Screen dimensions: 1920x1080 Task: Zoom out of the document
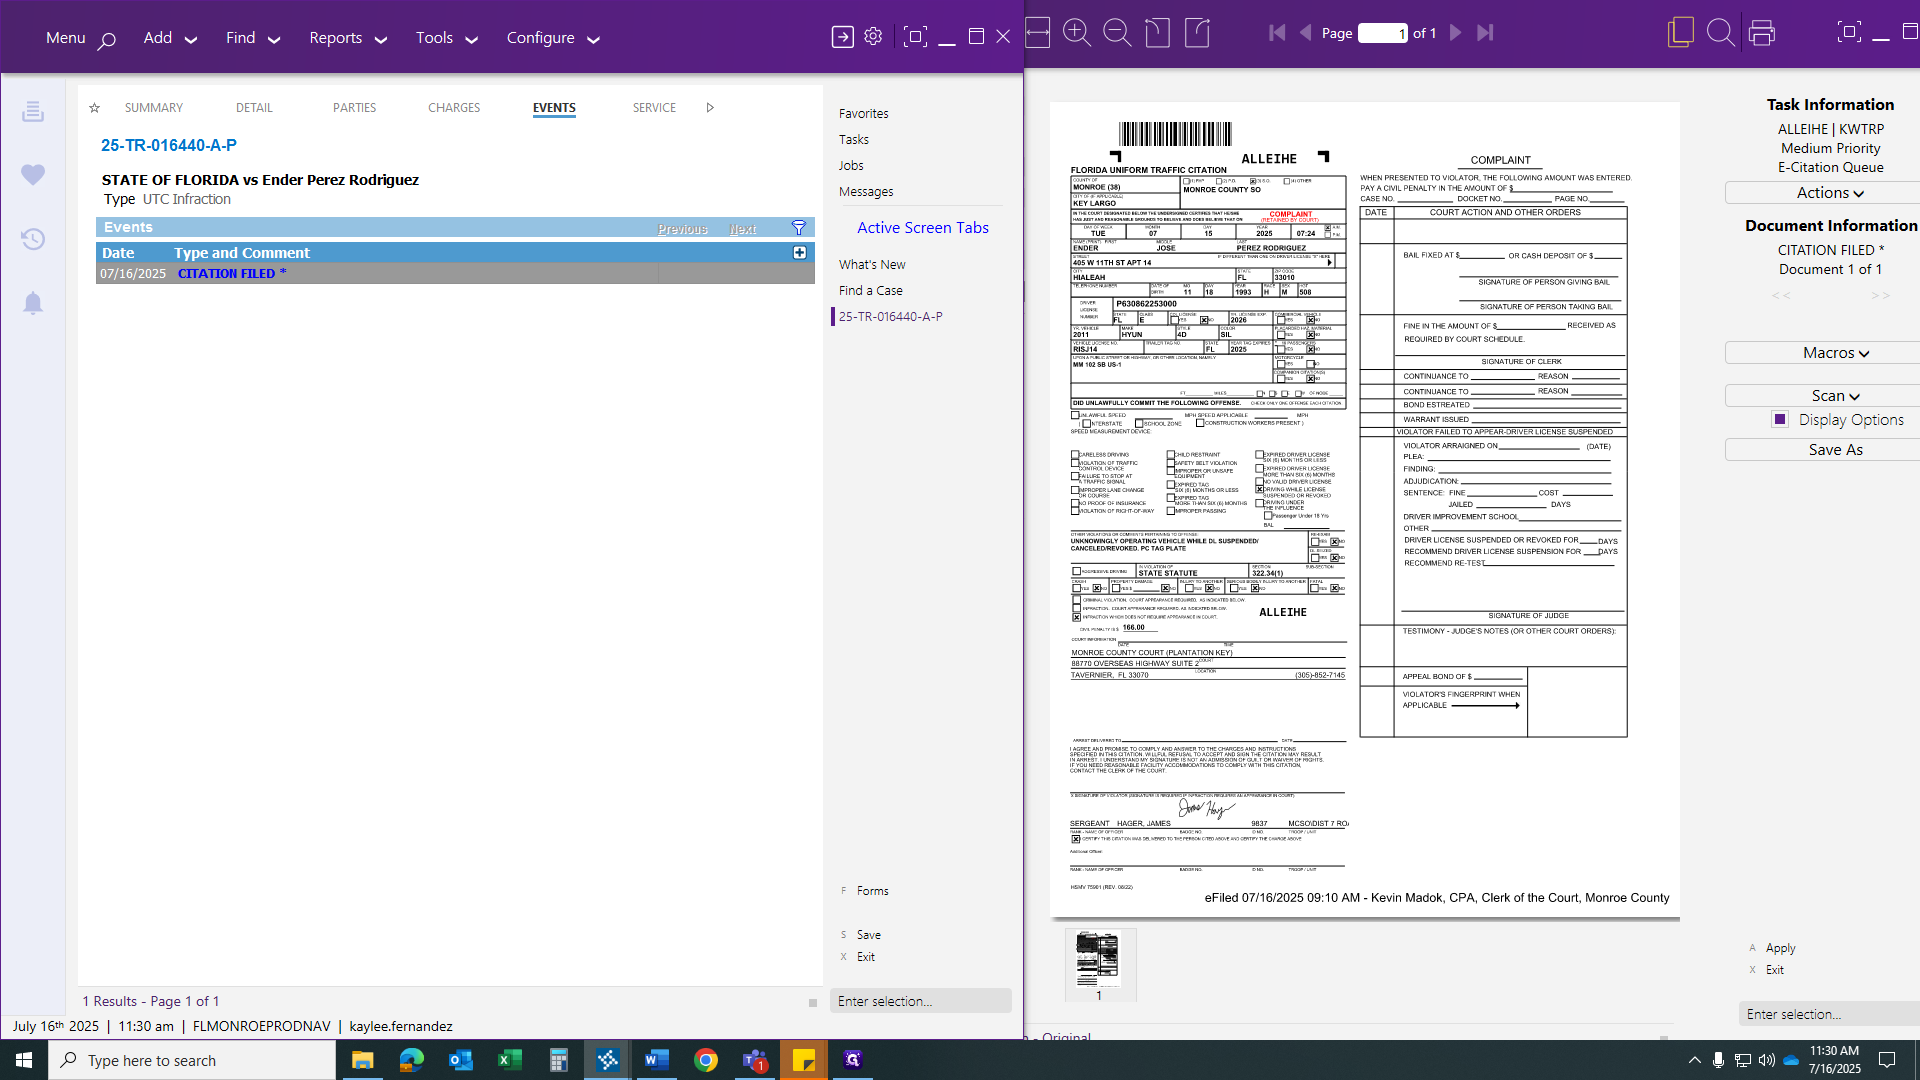[1118, 33]
